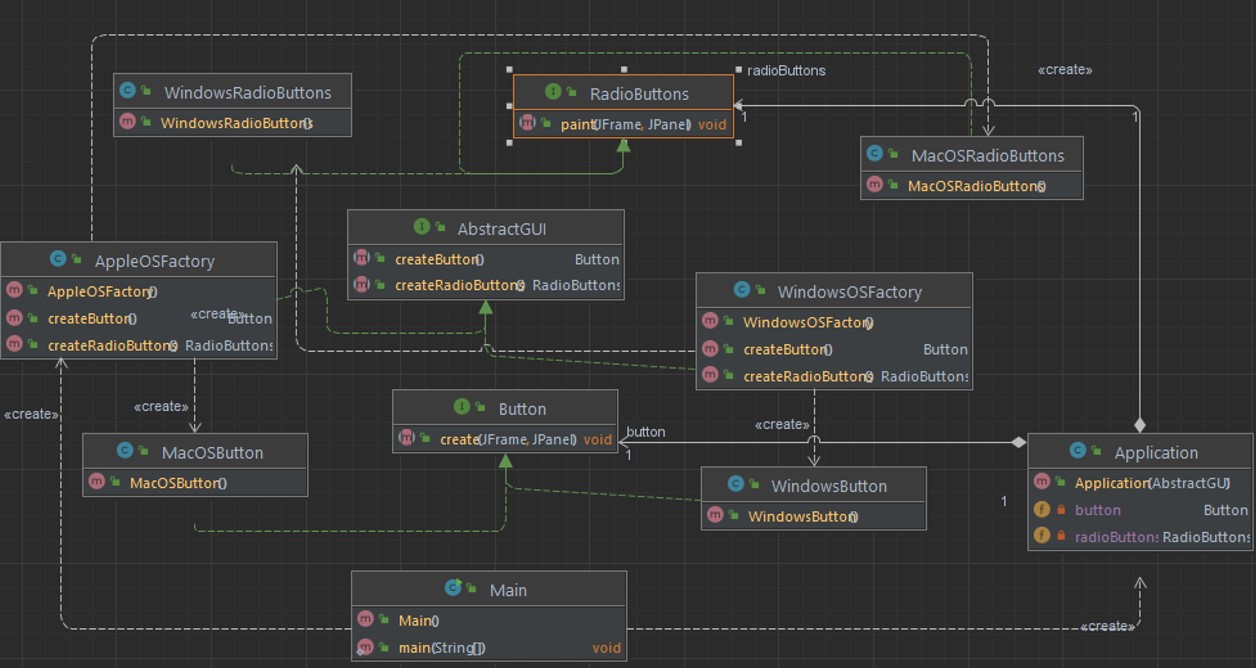Select the MacOSButton class header

pos(212,452)
